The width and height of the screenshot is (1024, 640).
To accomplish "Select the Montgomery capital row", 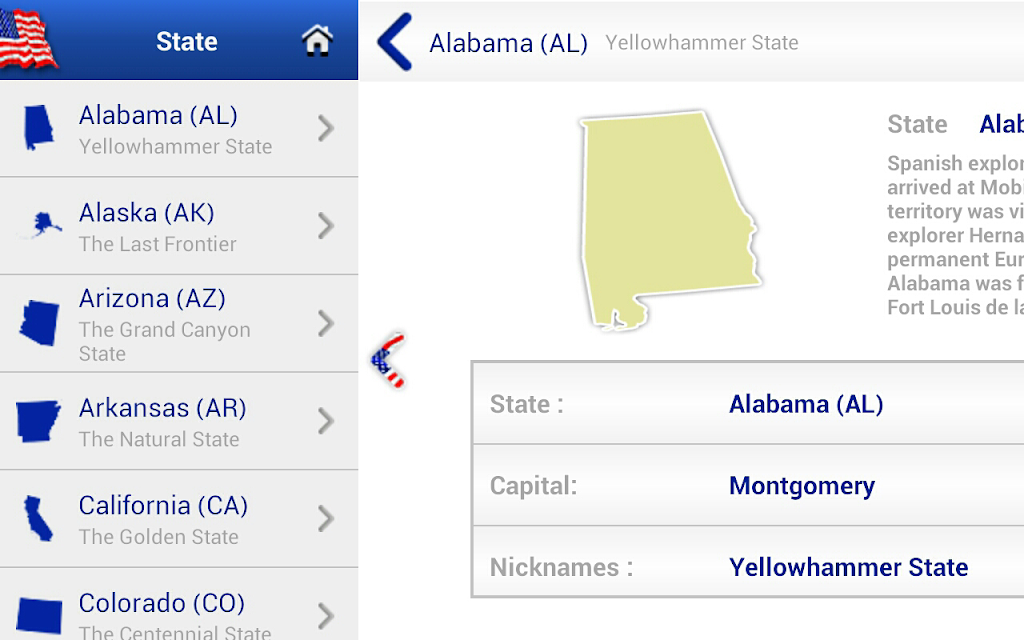I will [748, 485].
